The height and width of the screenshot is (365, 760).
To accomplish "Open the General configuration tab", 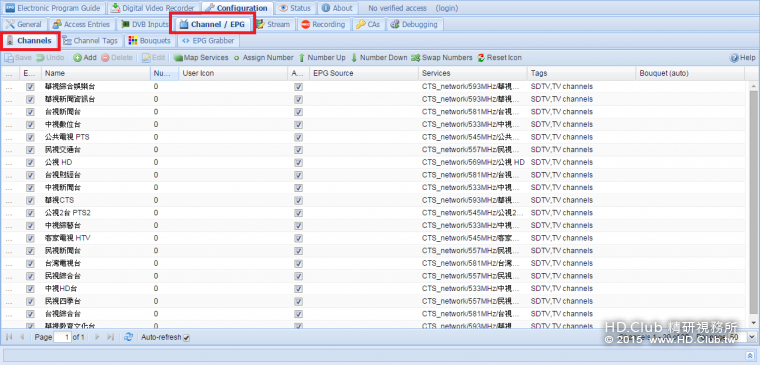I will pyautogui.click(x=24, y=24).
